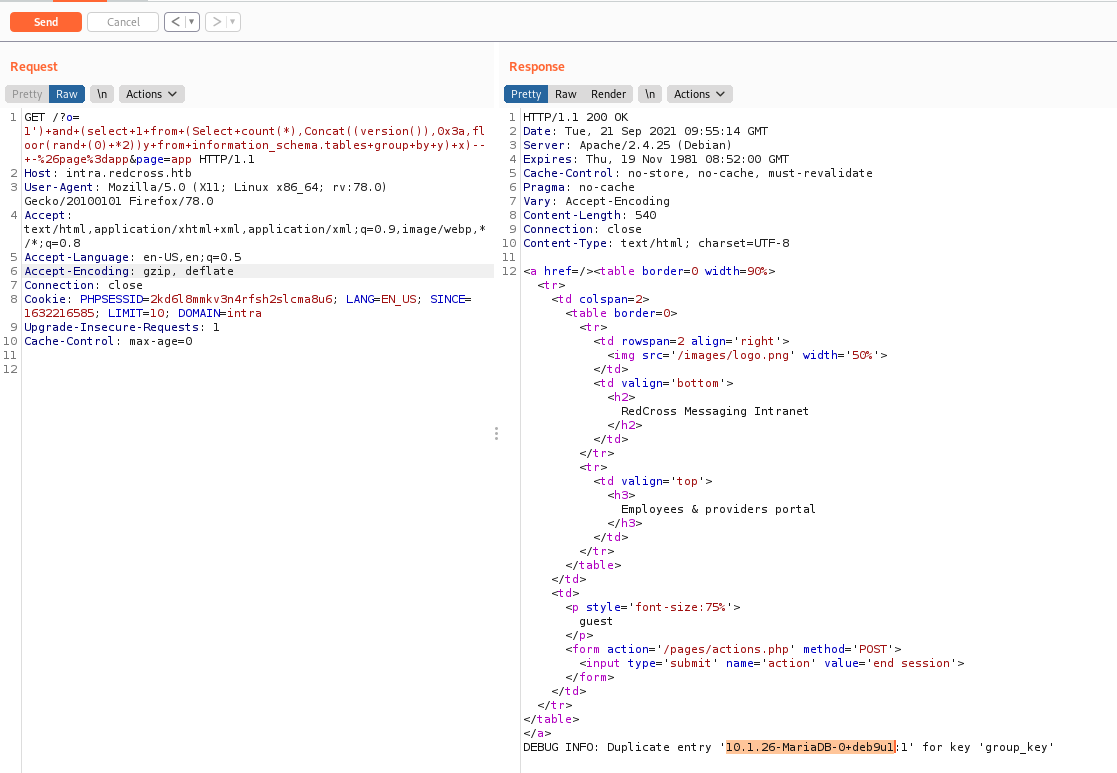This screenshot has width=1117, height=773.
Task: Switch Request view to Raw
Action: pyautogui.click(x=67, y=94)
